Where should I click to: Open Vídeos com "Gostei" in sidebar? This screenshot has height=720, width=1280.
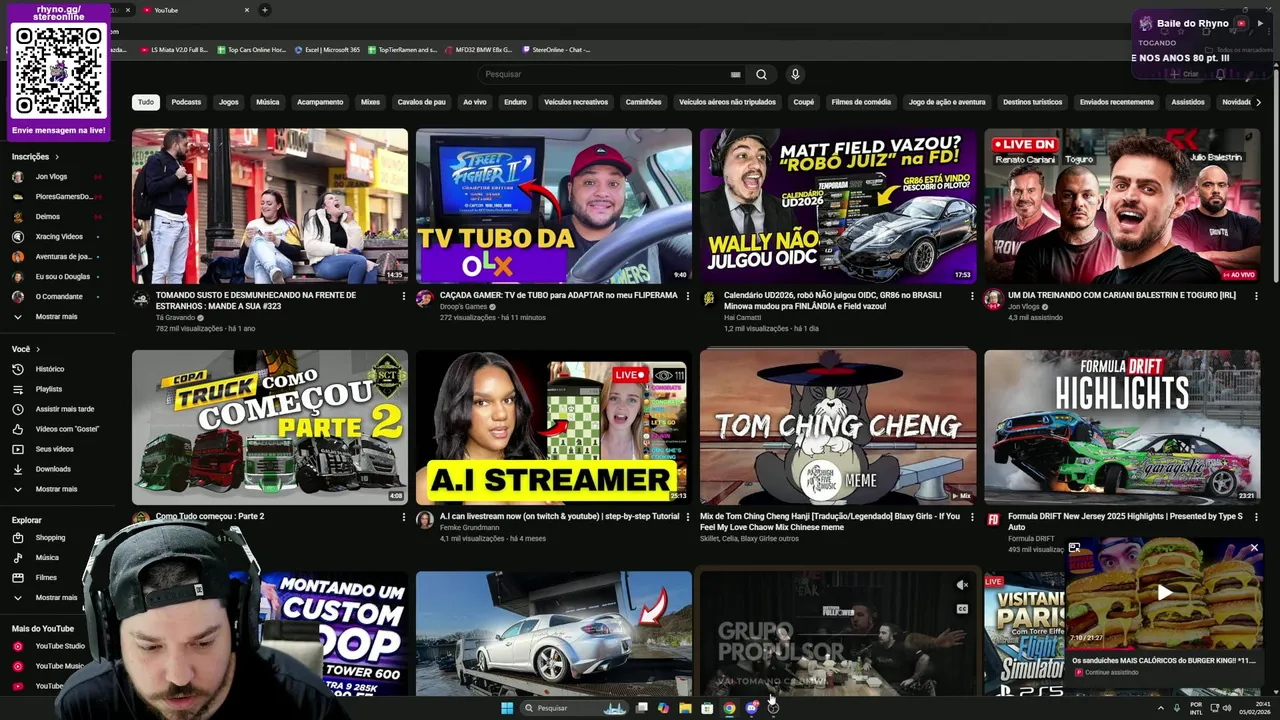(x=67, y=429)
